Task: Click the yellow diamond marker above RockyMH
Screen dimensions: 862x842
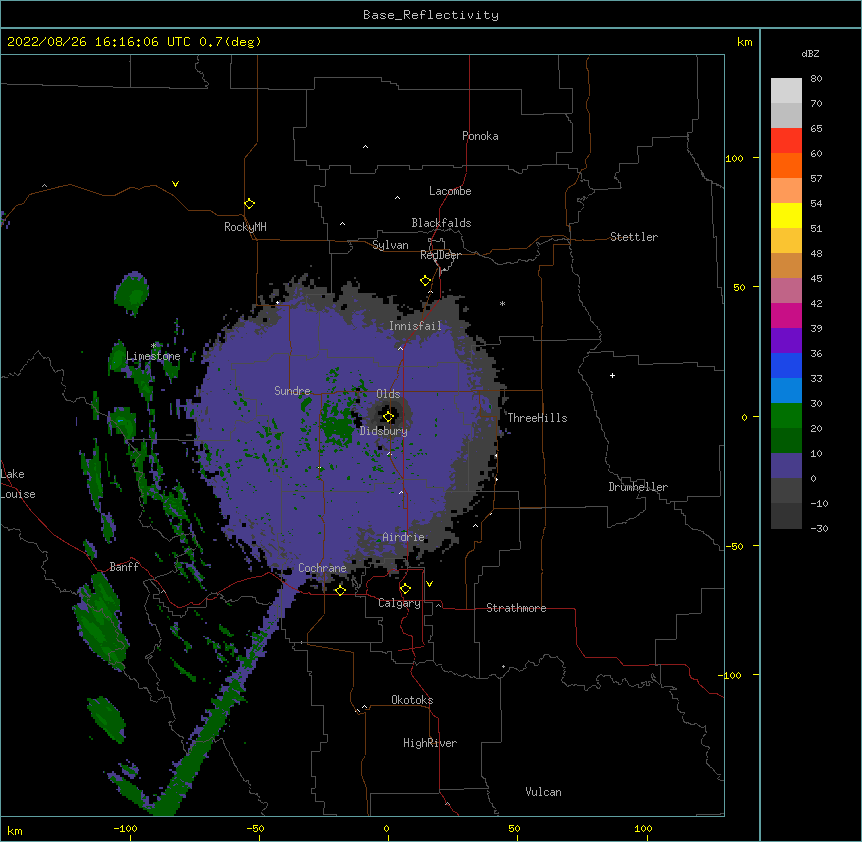Action: tap(250, 204)
